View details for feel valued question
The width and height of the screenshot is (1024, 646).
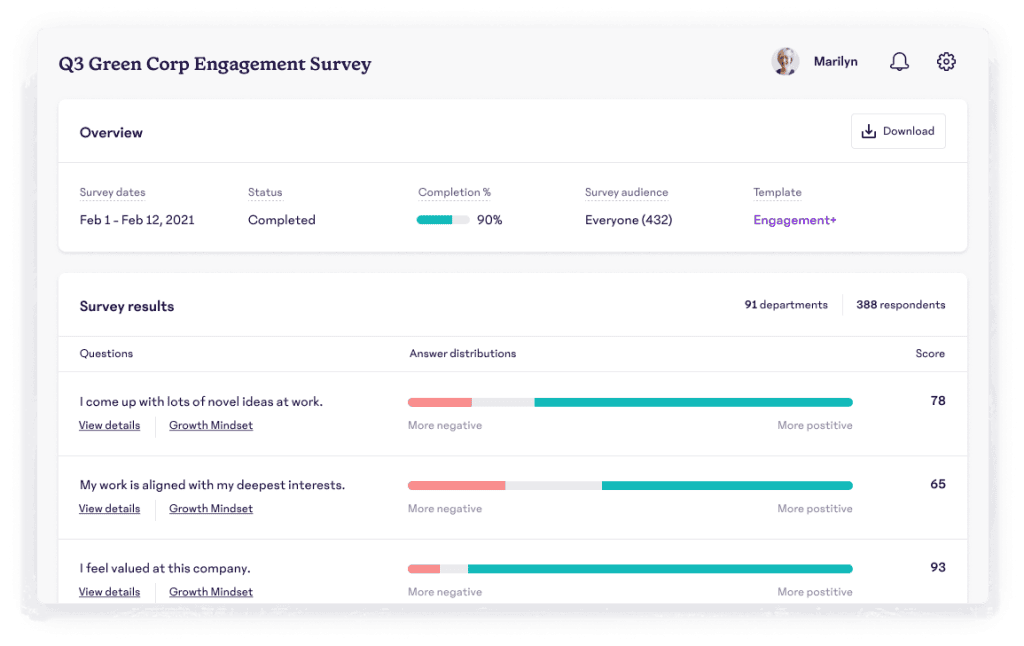109,592
